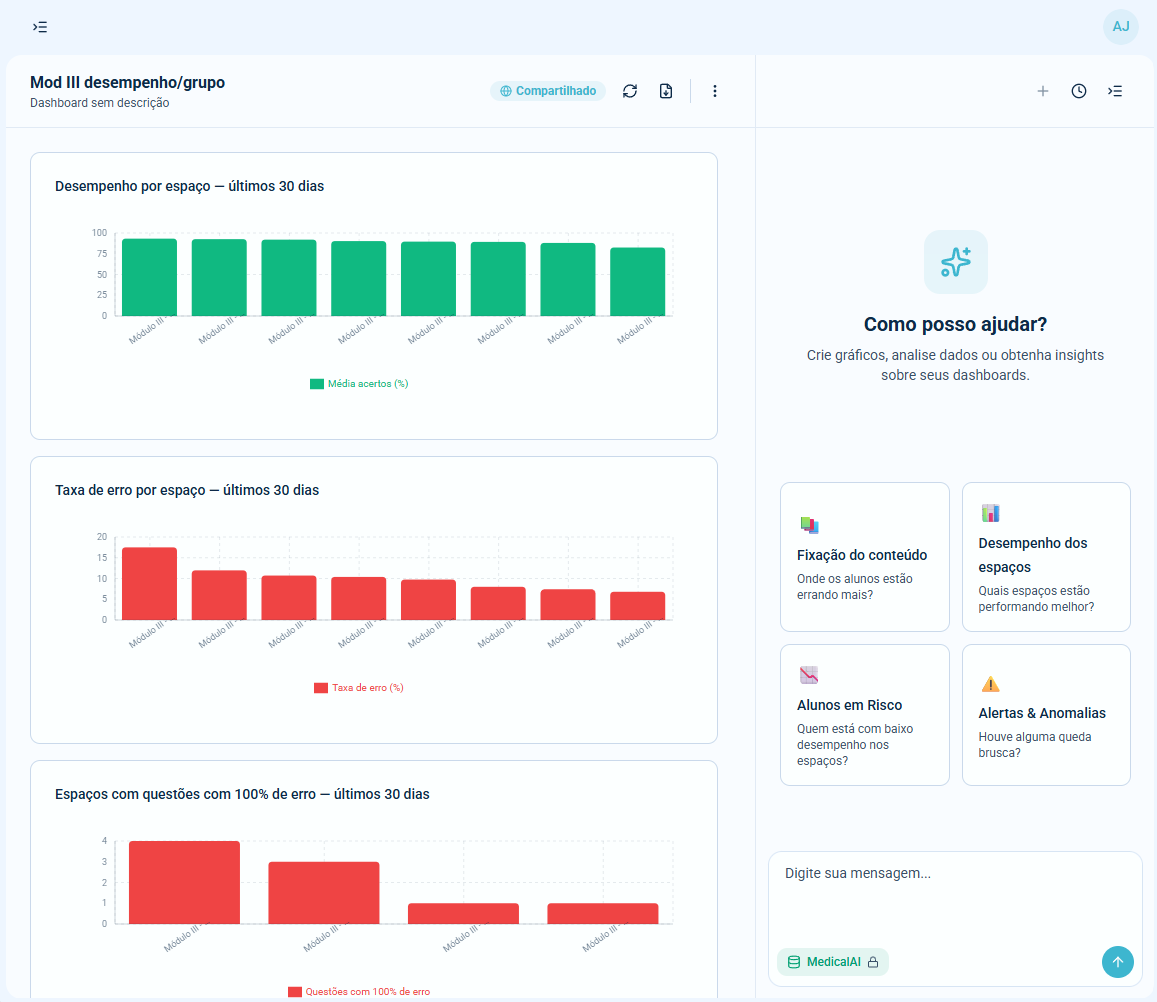The image size is (1157, 1002).
Task: Click the Espaços com questões com 100% title
Action: click(242, 794)
